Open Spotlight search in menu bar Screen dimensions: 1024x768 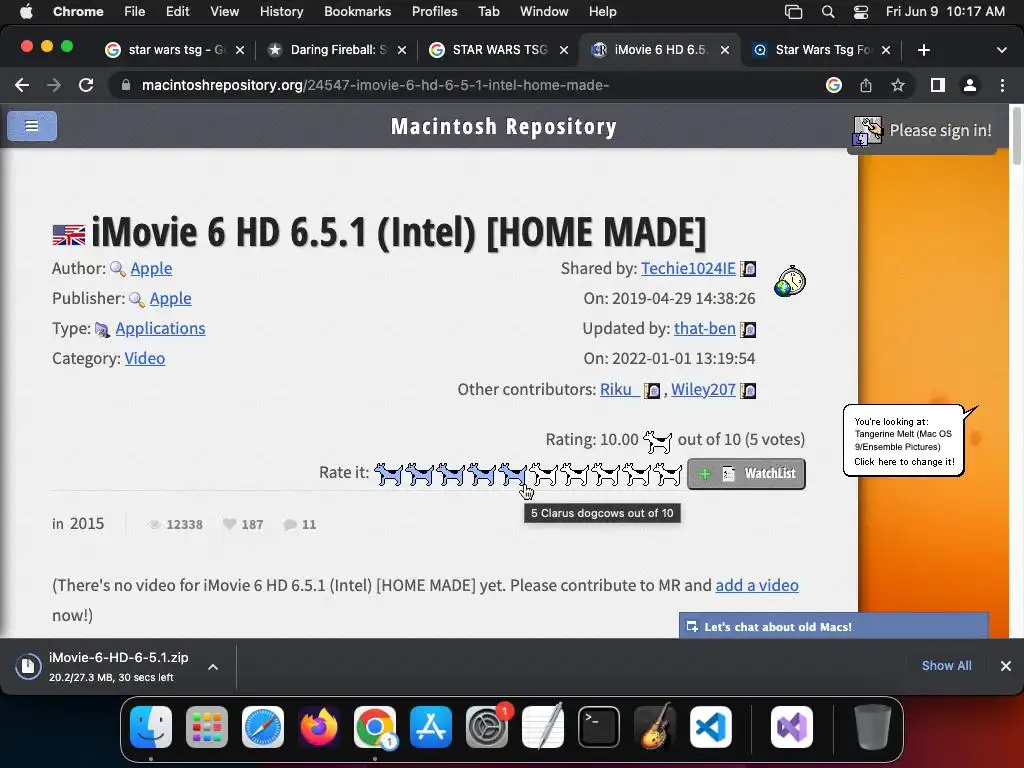tap(827, 12)
